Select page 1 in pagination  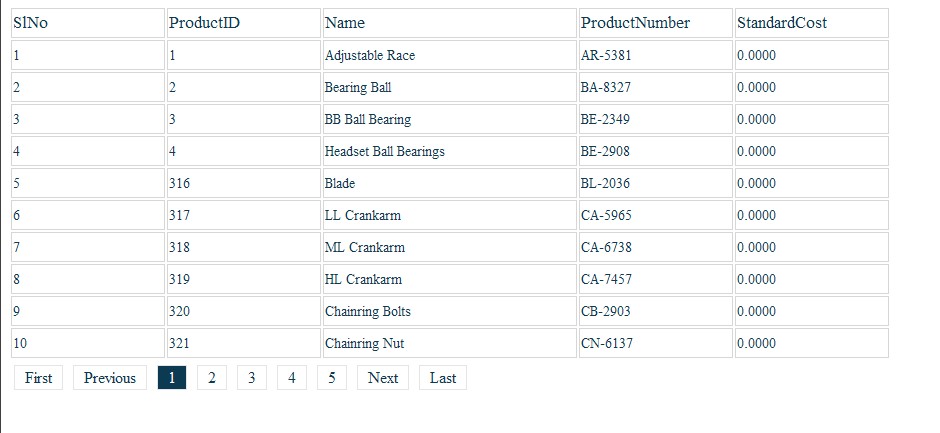click(x=172, y=378)
